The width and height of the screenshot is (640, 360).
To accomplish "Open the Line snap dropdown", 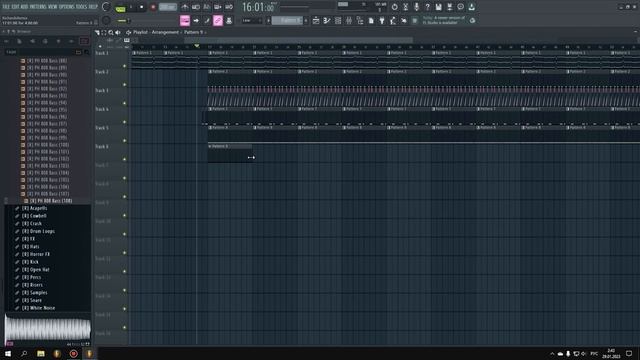I will [252, 20].
